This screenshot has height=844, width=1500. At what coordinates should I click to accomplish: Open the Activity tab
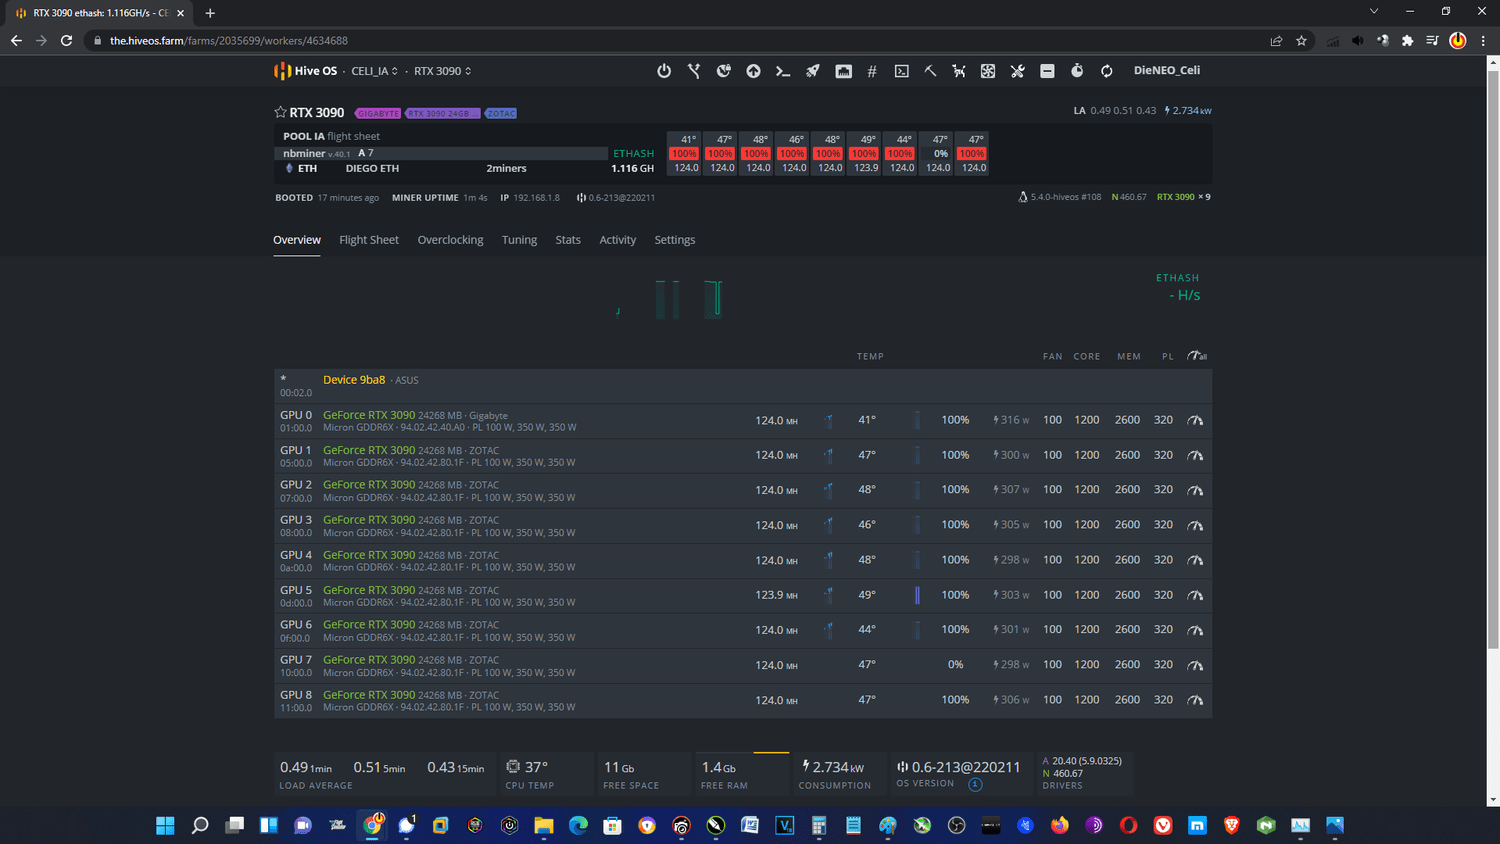[x=617, y=240]
